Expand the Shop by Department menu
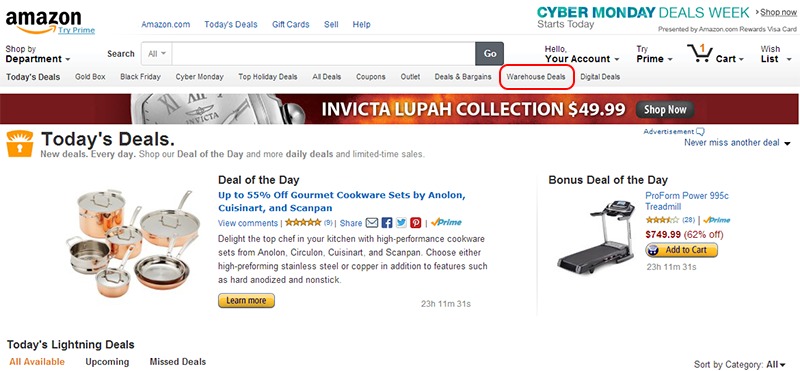Image resolution: width=800 pixels, height=371 pixels. tap(38, 54)
